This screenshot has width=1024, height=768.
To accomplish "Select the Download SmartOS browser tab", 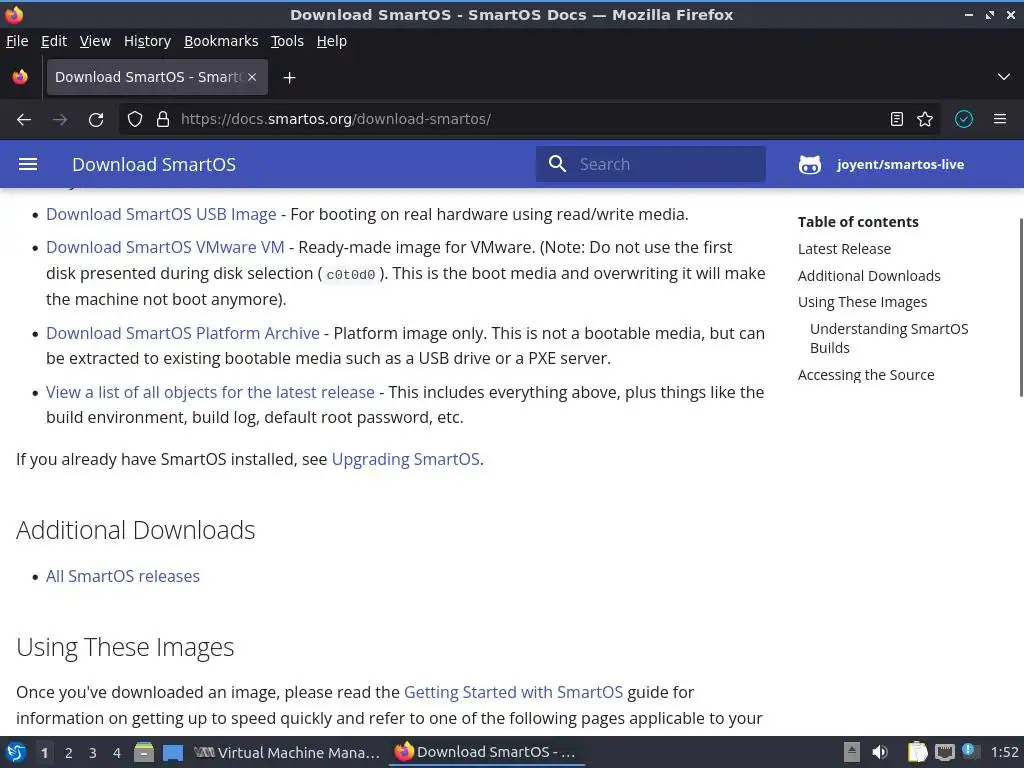I will tap(157, 77).
